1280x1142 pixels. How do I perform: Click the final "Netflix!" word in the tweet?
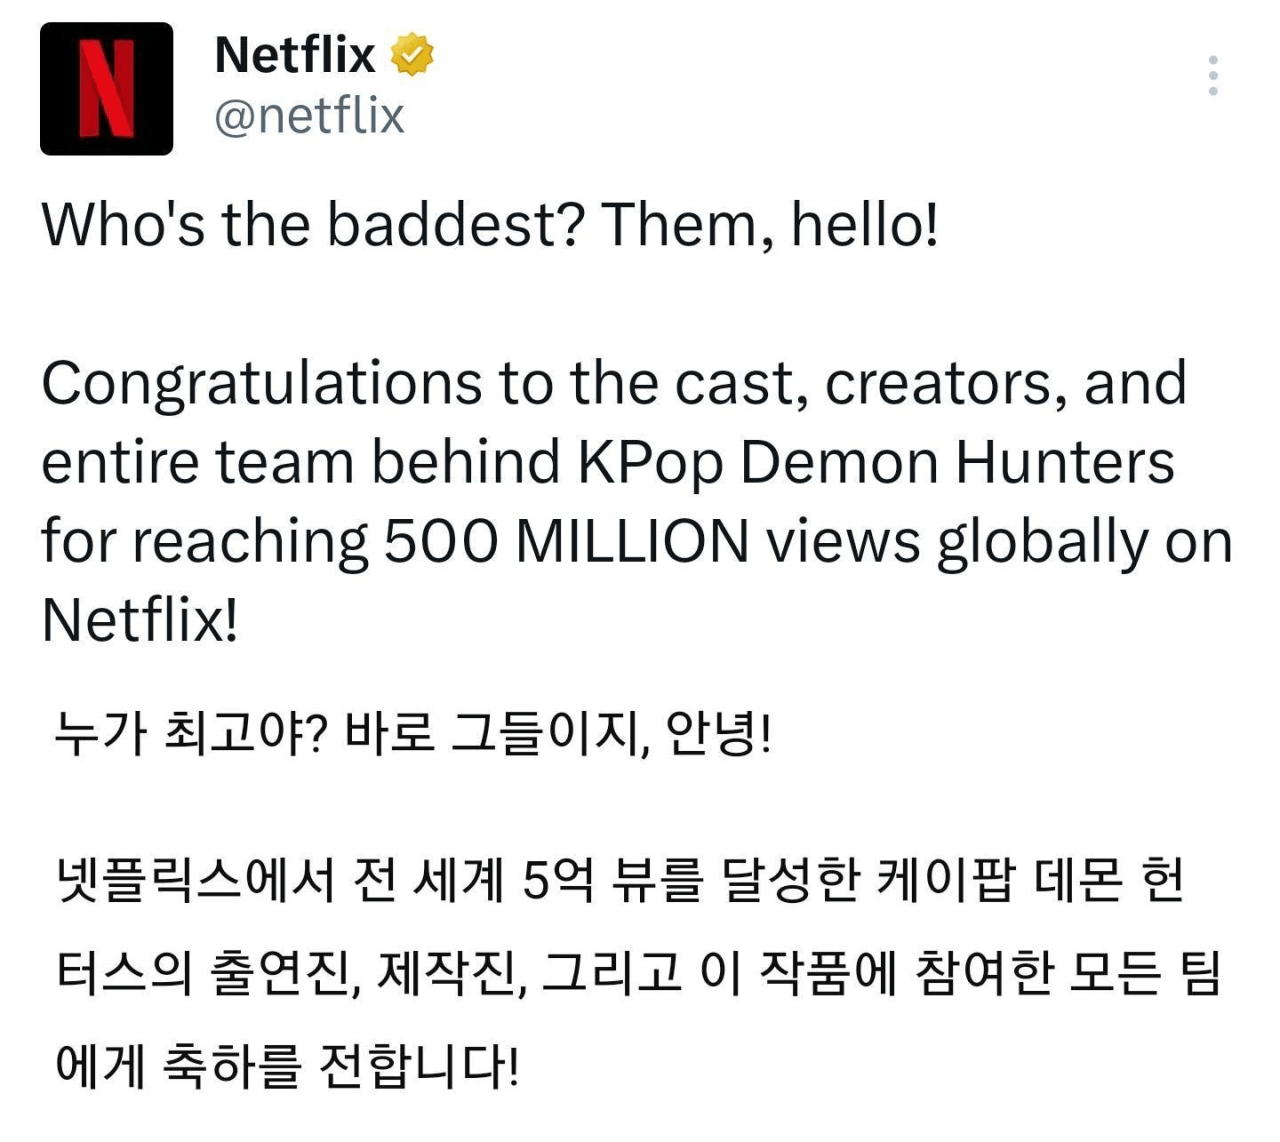point(140,621)
